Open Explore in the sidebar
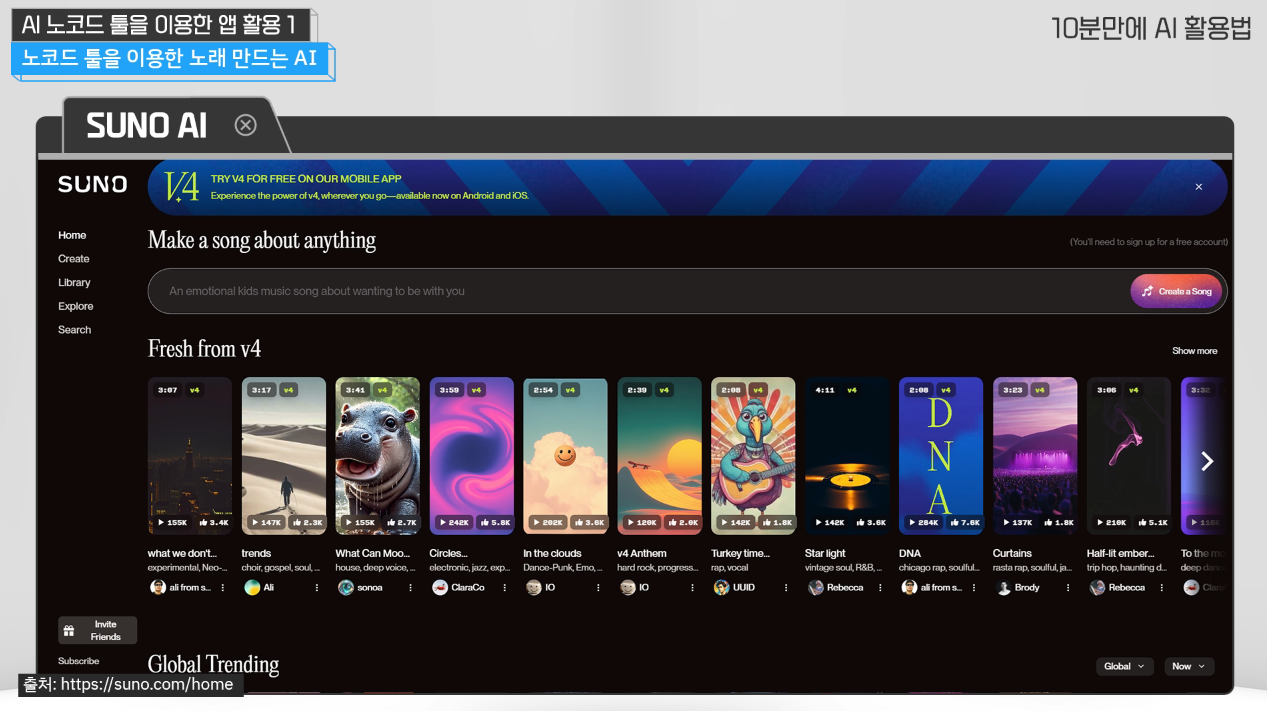The image size is (1267, 711). pyautogui.click(x=76, y=306)
